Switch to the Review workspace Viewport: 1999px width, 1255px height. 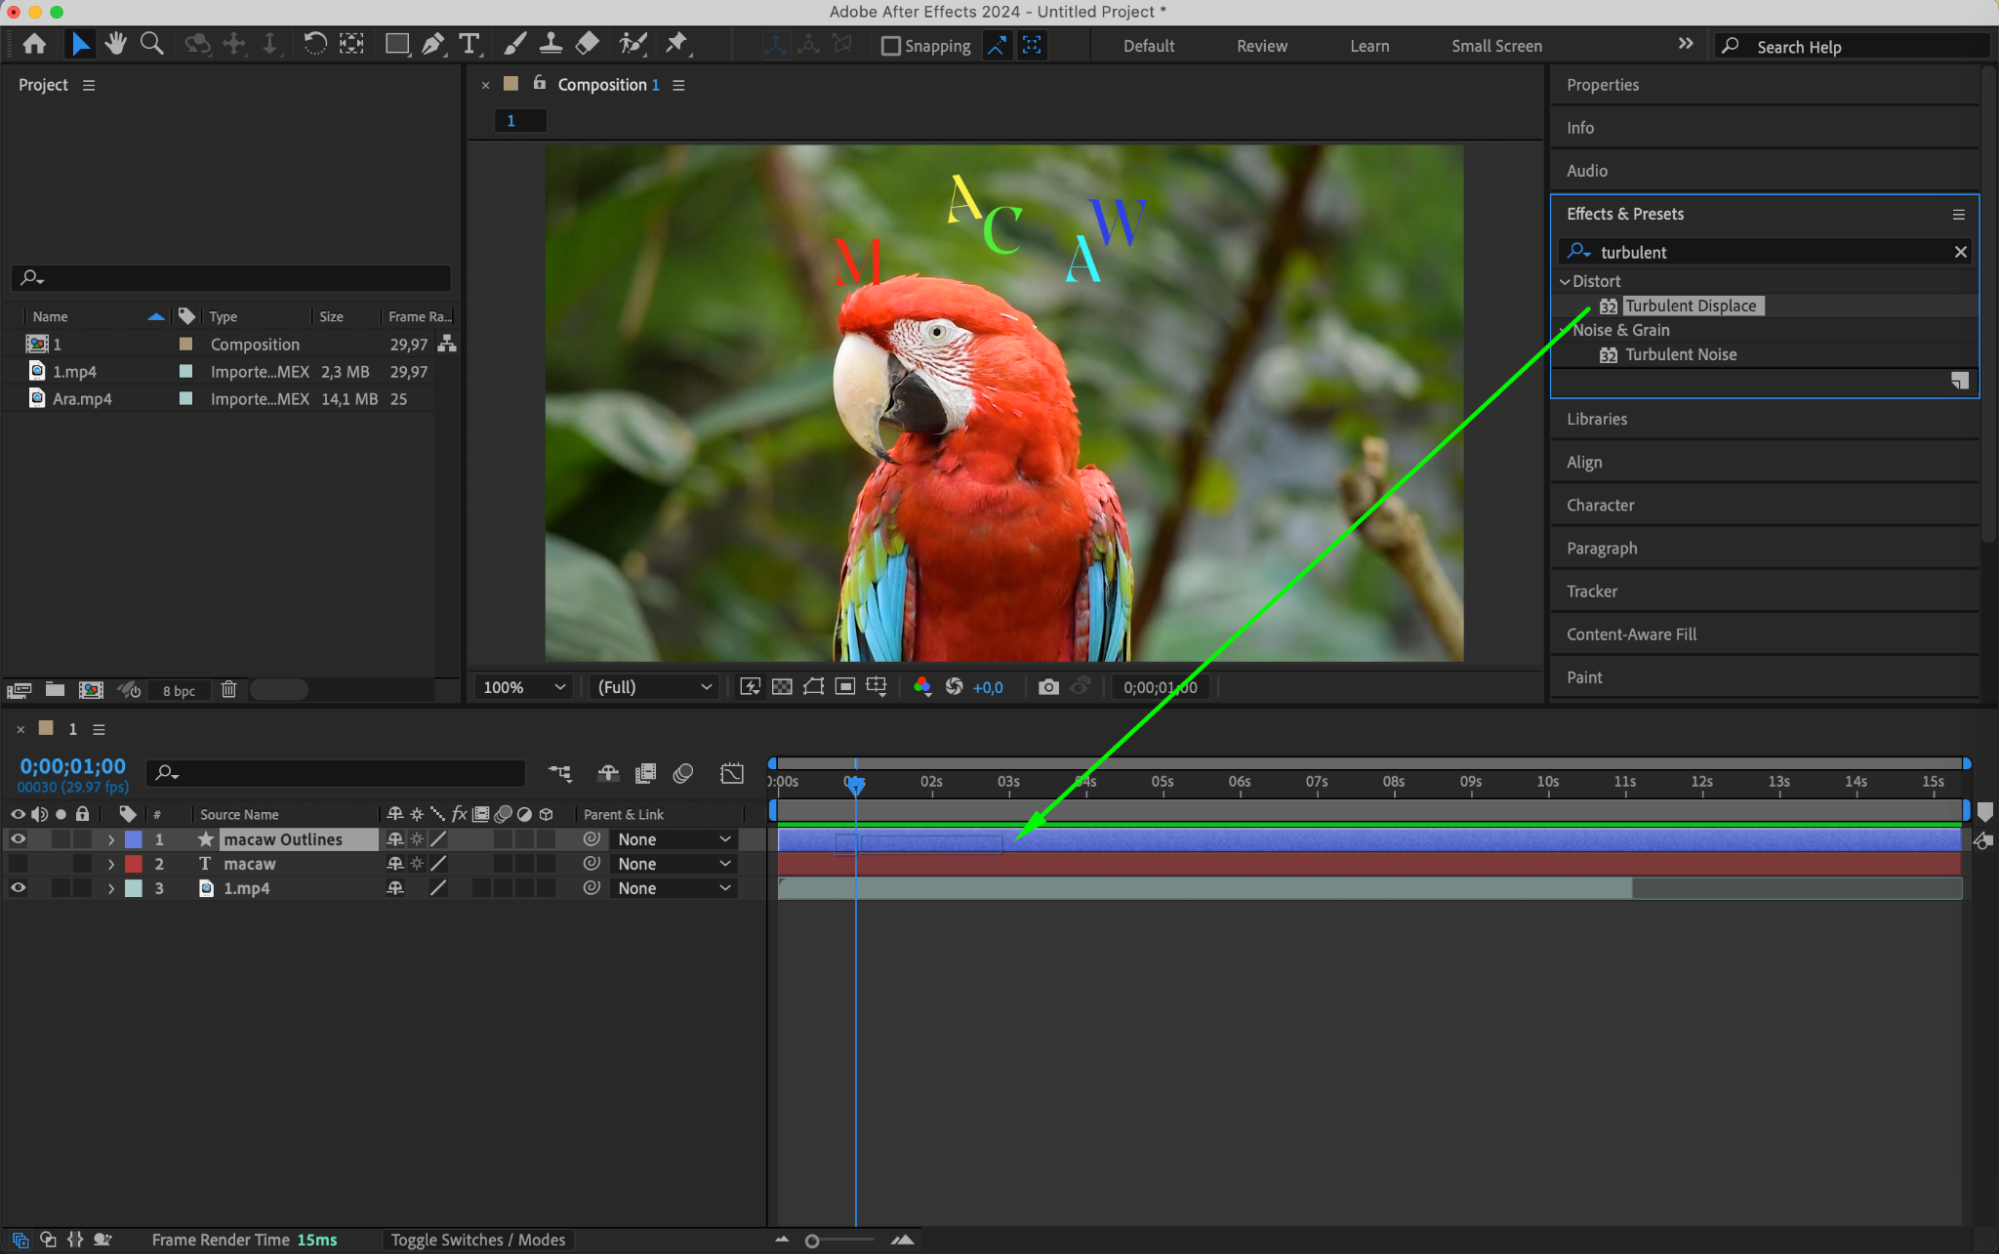1261,46
